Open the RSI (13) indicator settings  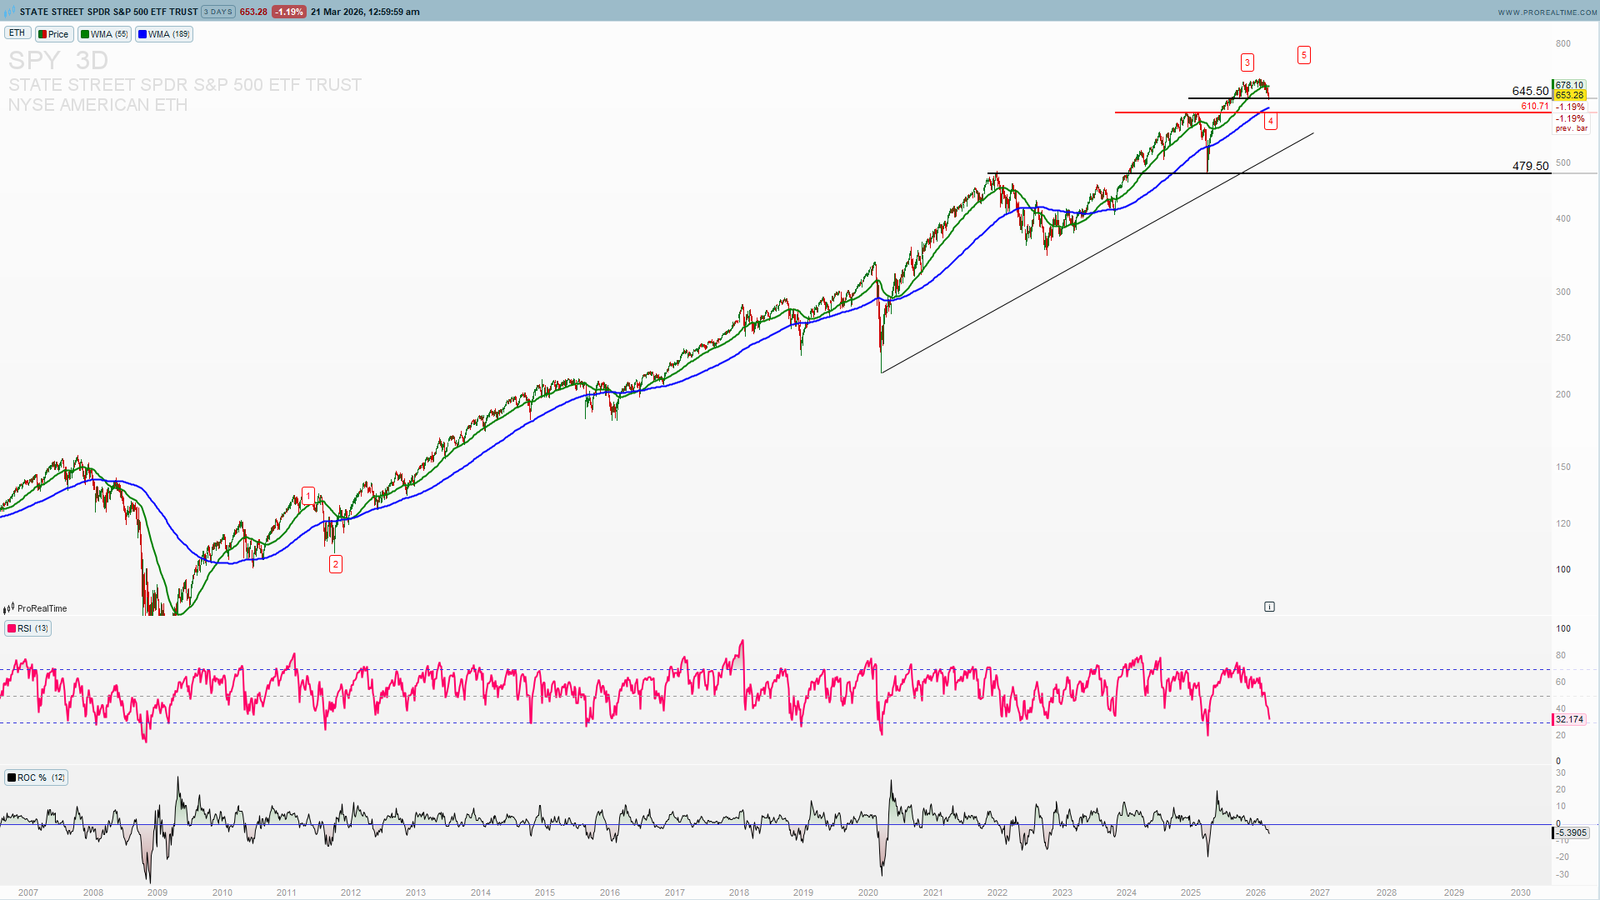coord(28,629)
